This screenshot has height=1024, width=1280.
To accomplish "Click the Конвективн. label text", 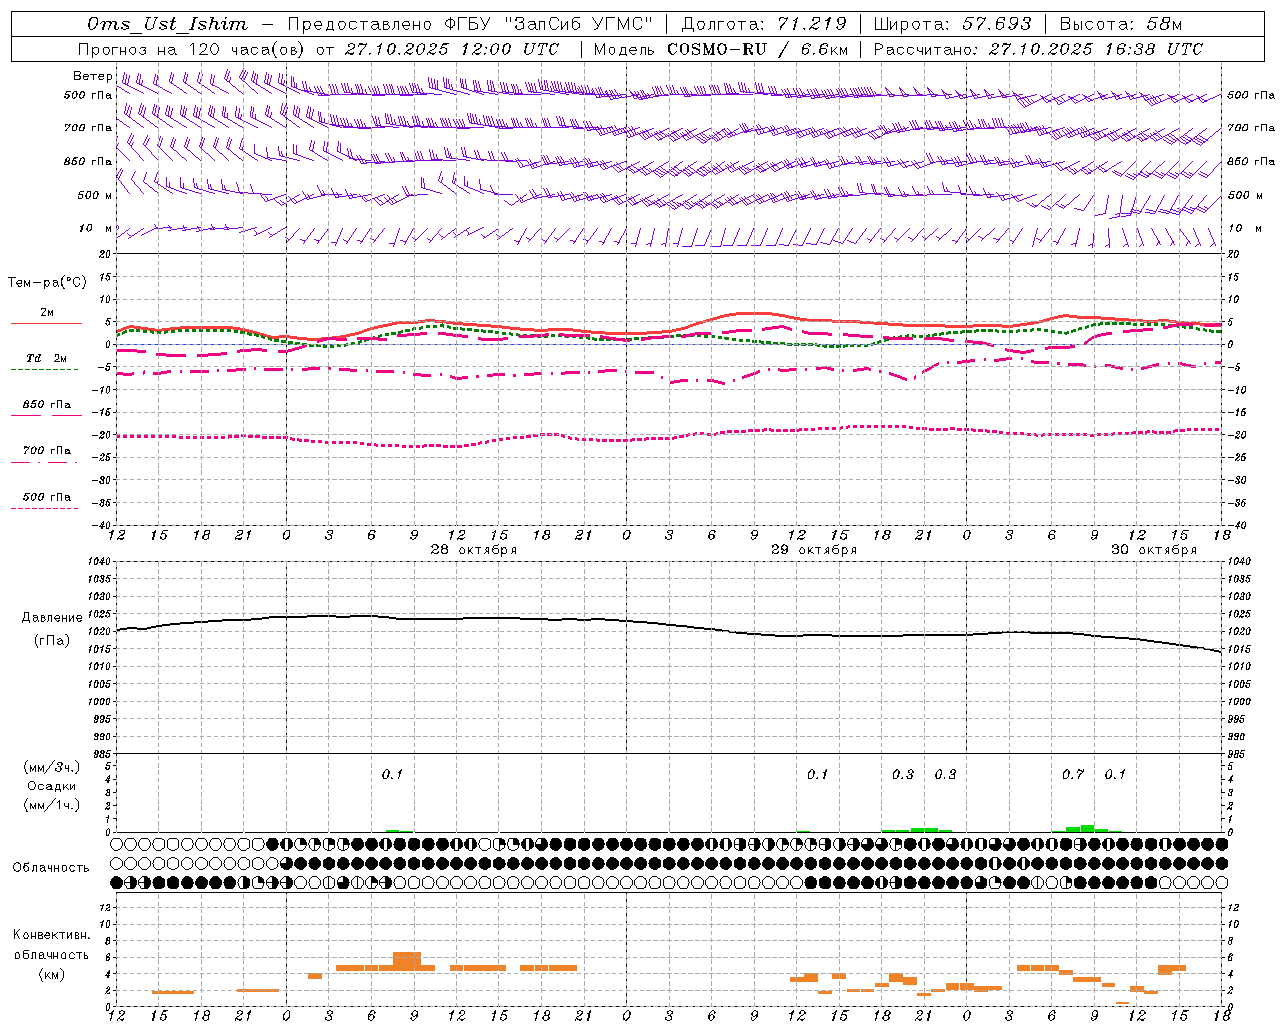I will click(51, 935).
